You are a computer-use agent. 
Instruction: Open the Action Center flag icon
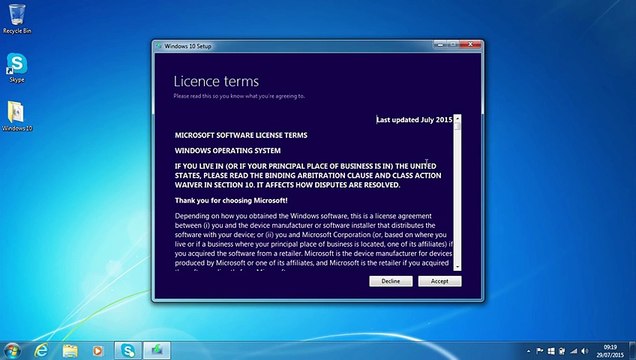(540, 351)
